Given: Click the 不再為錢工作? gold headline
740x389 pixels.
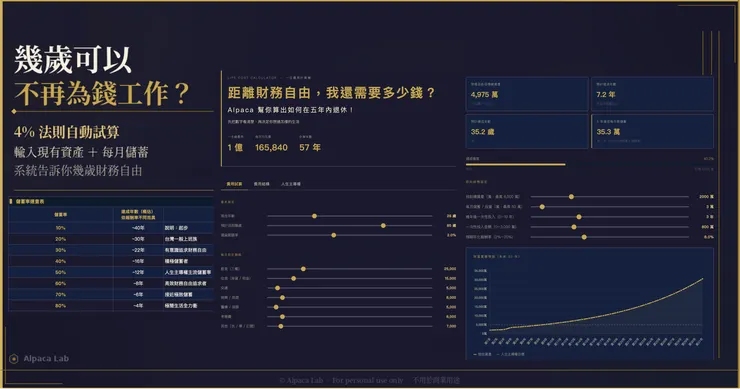Looking at the screenshot, I should pyautogui.click(x=102, y=93).
